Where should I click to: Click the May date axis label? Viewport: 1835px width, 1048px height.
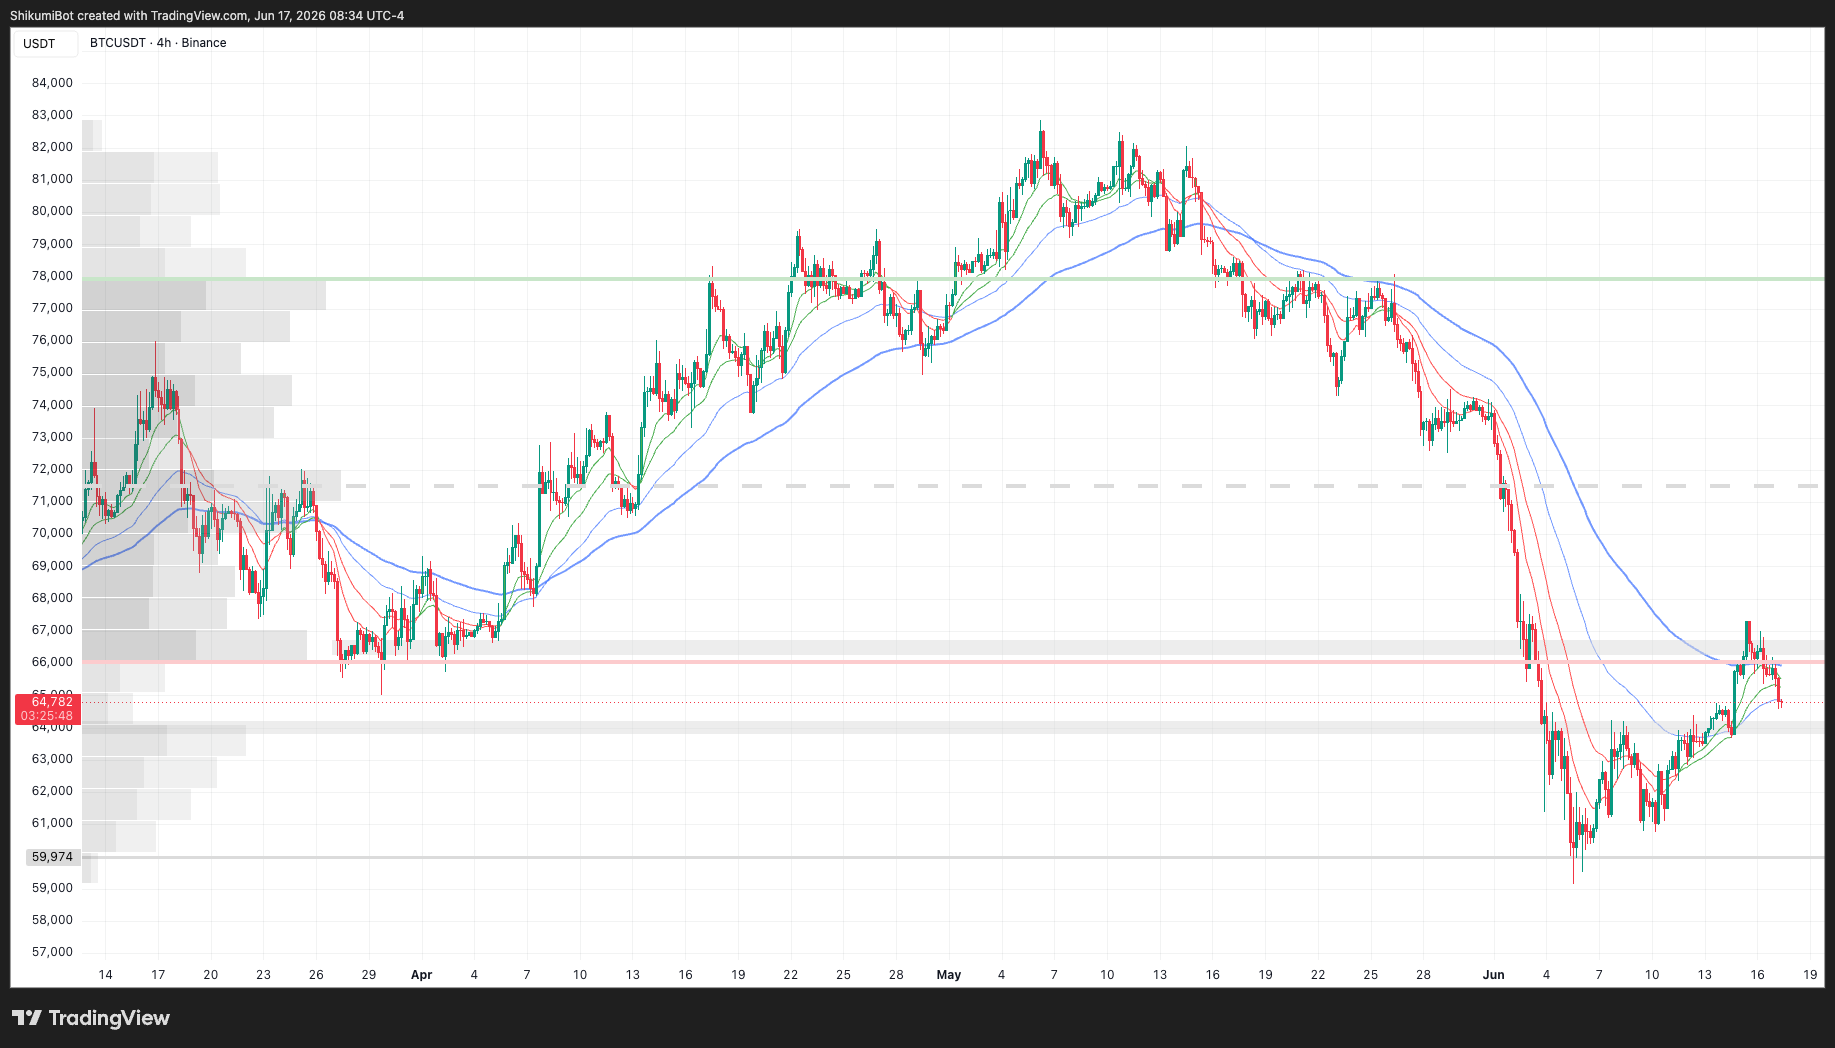point(948,974)
